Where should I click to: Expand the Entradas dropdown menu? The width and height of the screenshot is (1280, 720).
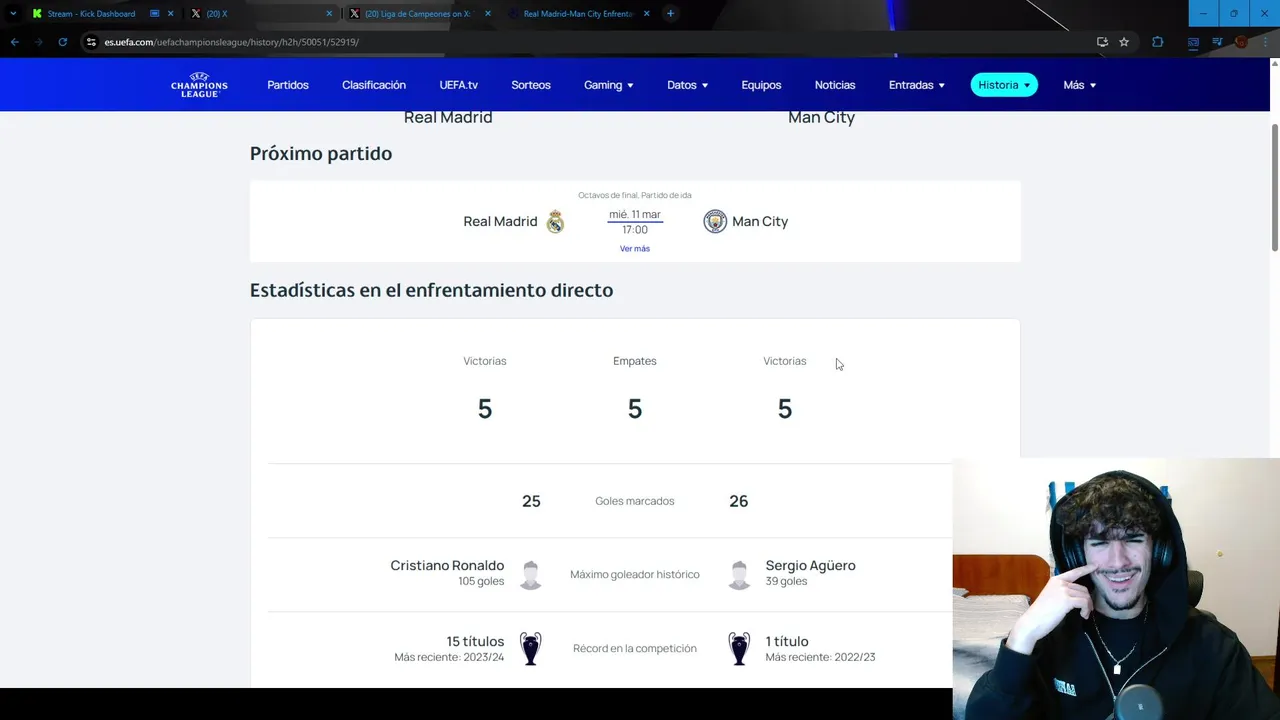[x=917, y=85]
